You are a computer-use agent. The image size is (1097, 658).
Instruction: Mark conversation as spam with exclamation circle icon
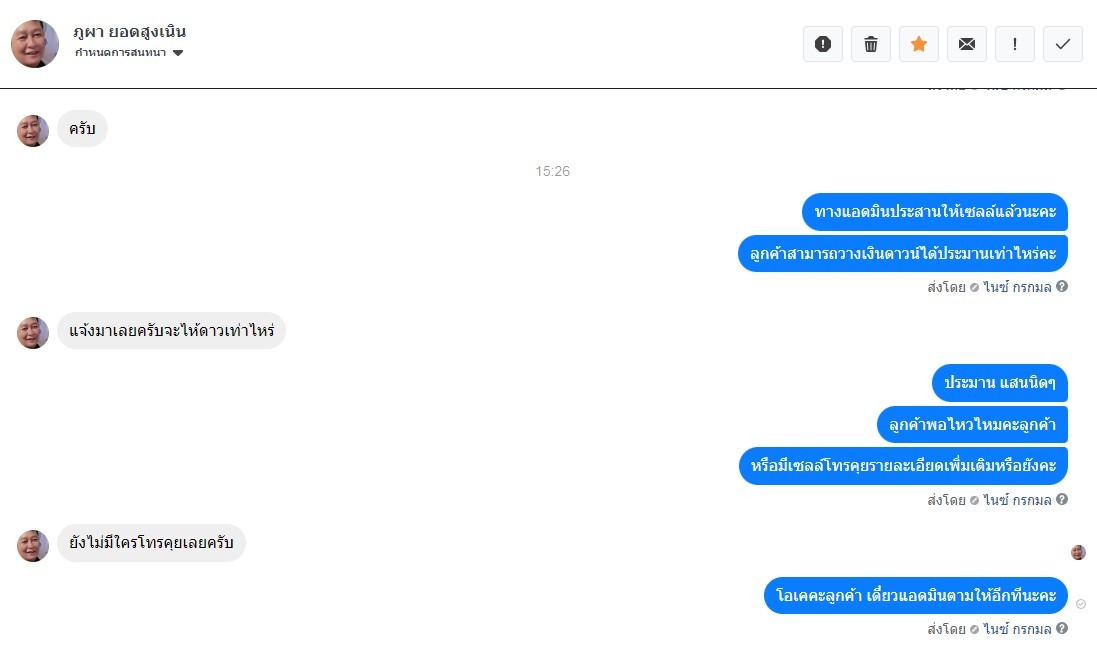[x=823, y=44]
